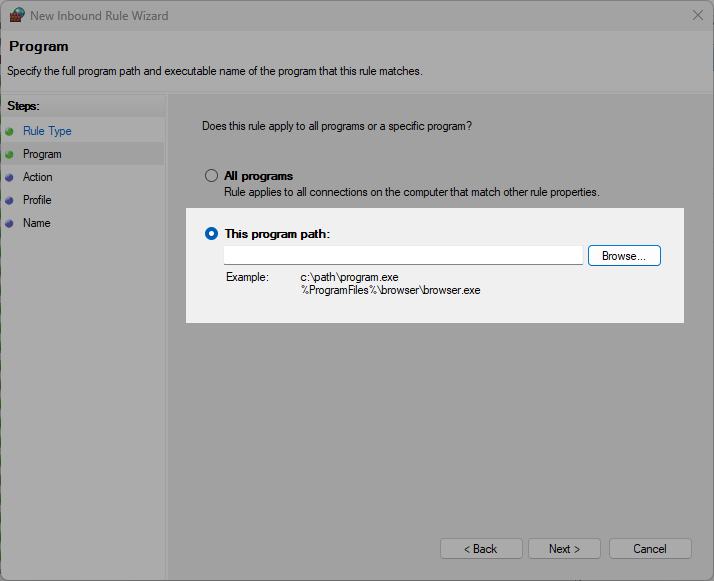Click the 'Specify the full program path' instruction
This screenshot has width=714, height=581.
click(215, 71)
